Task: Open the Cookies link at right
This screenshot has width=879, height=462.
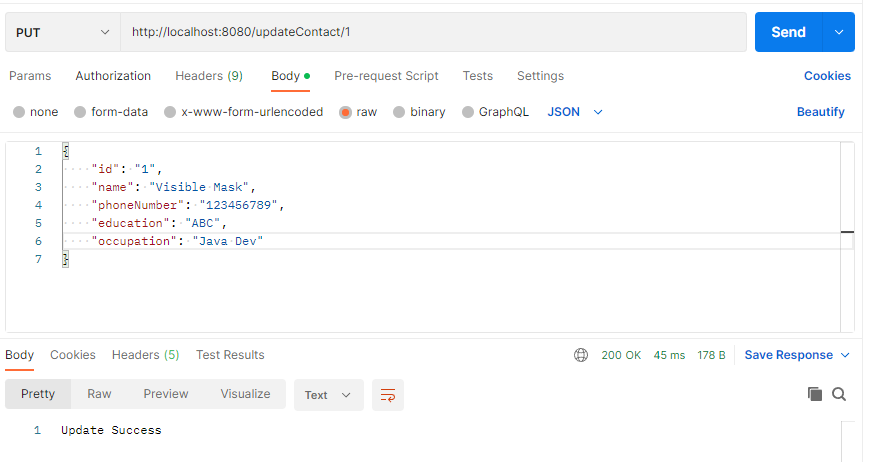Action: (827, 76)
